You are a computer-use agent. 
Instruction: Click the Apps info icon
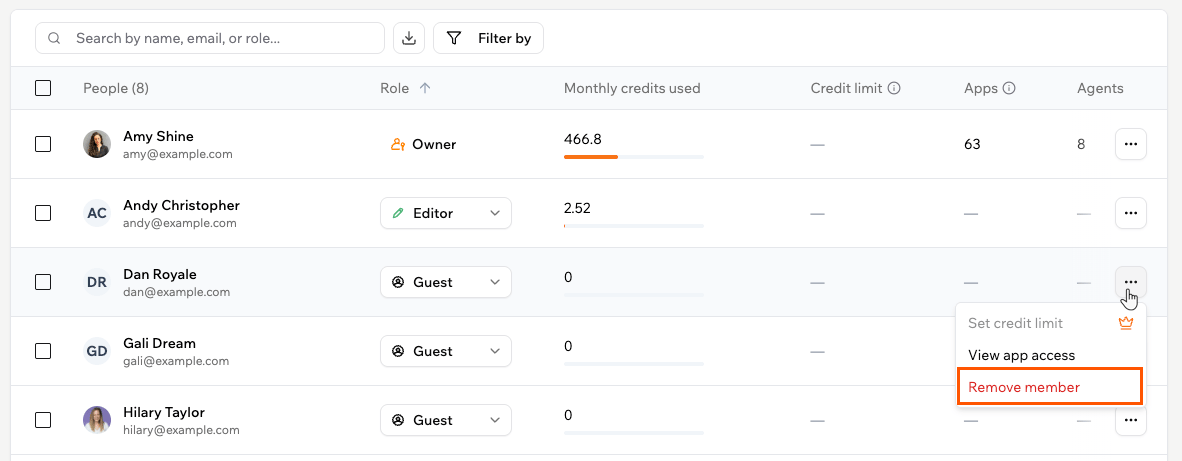pos(1009,88)
